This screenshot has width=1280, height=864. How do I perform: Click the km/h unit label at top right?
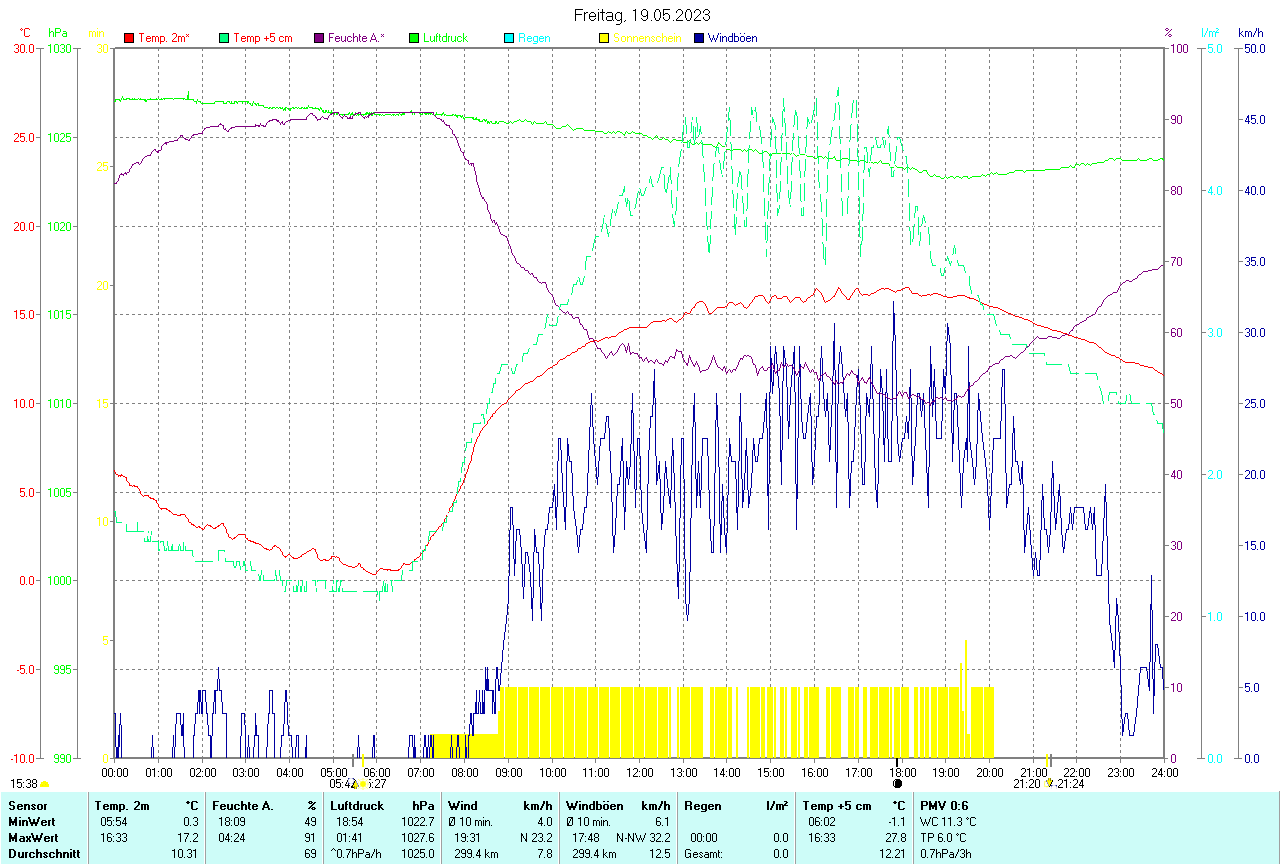tap(1251, 33)
